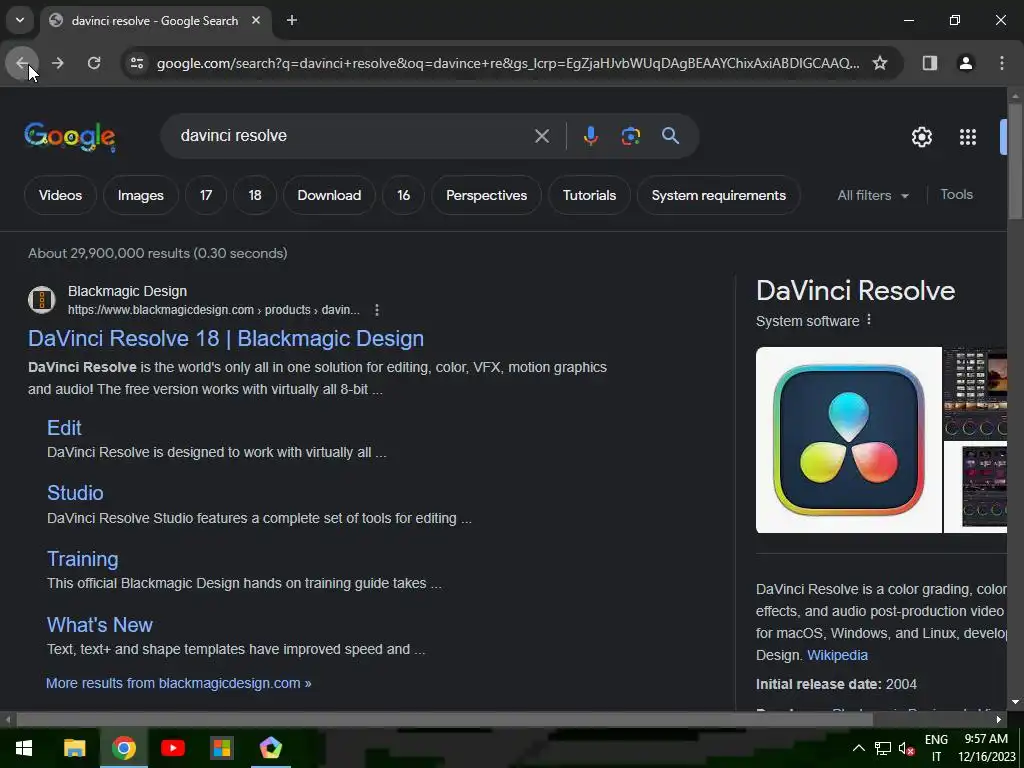This screenshot has width=1024, height=768.
Task: Click the muted volume tray icon
Action: coord(906,748)
